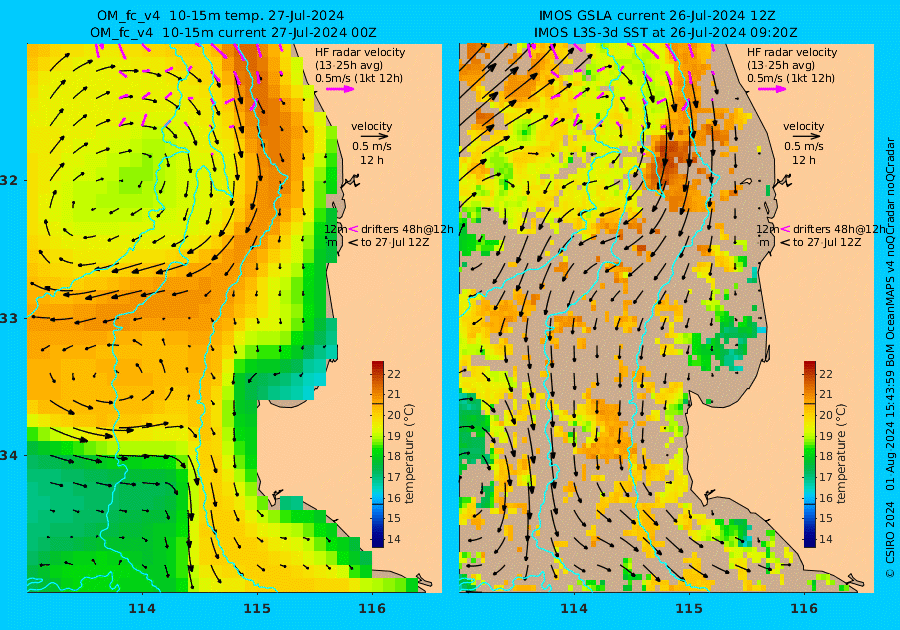Click the 20 tick on left colorbar
Screen dimensions: 900x630
pos(394,415)
